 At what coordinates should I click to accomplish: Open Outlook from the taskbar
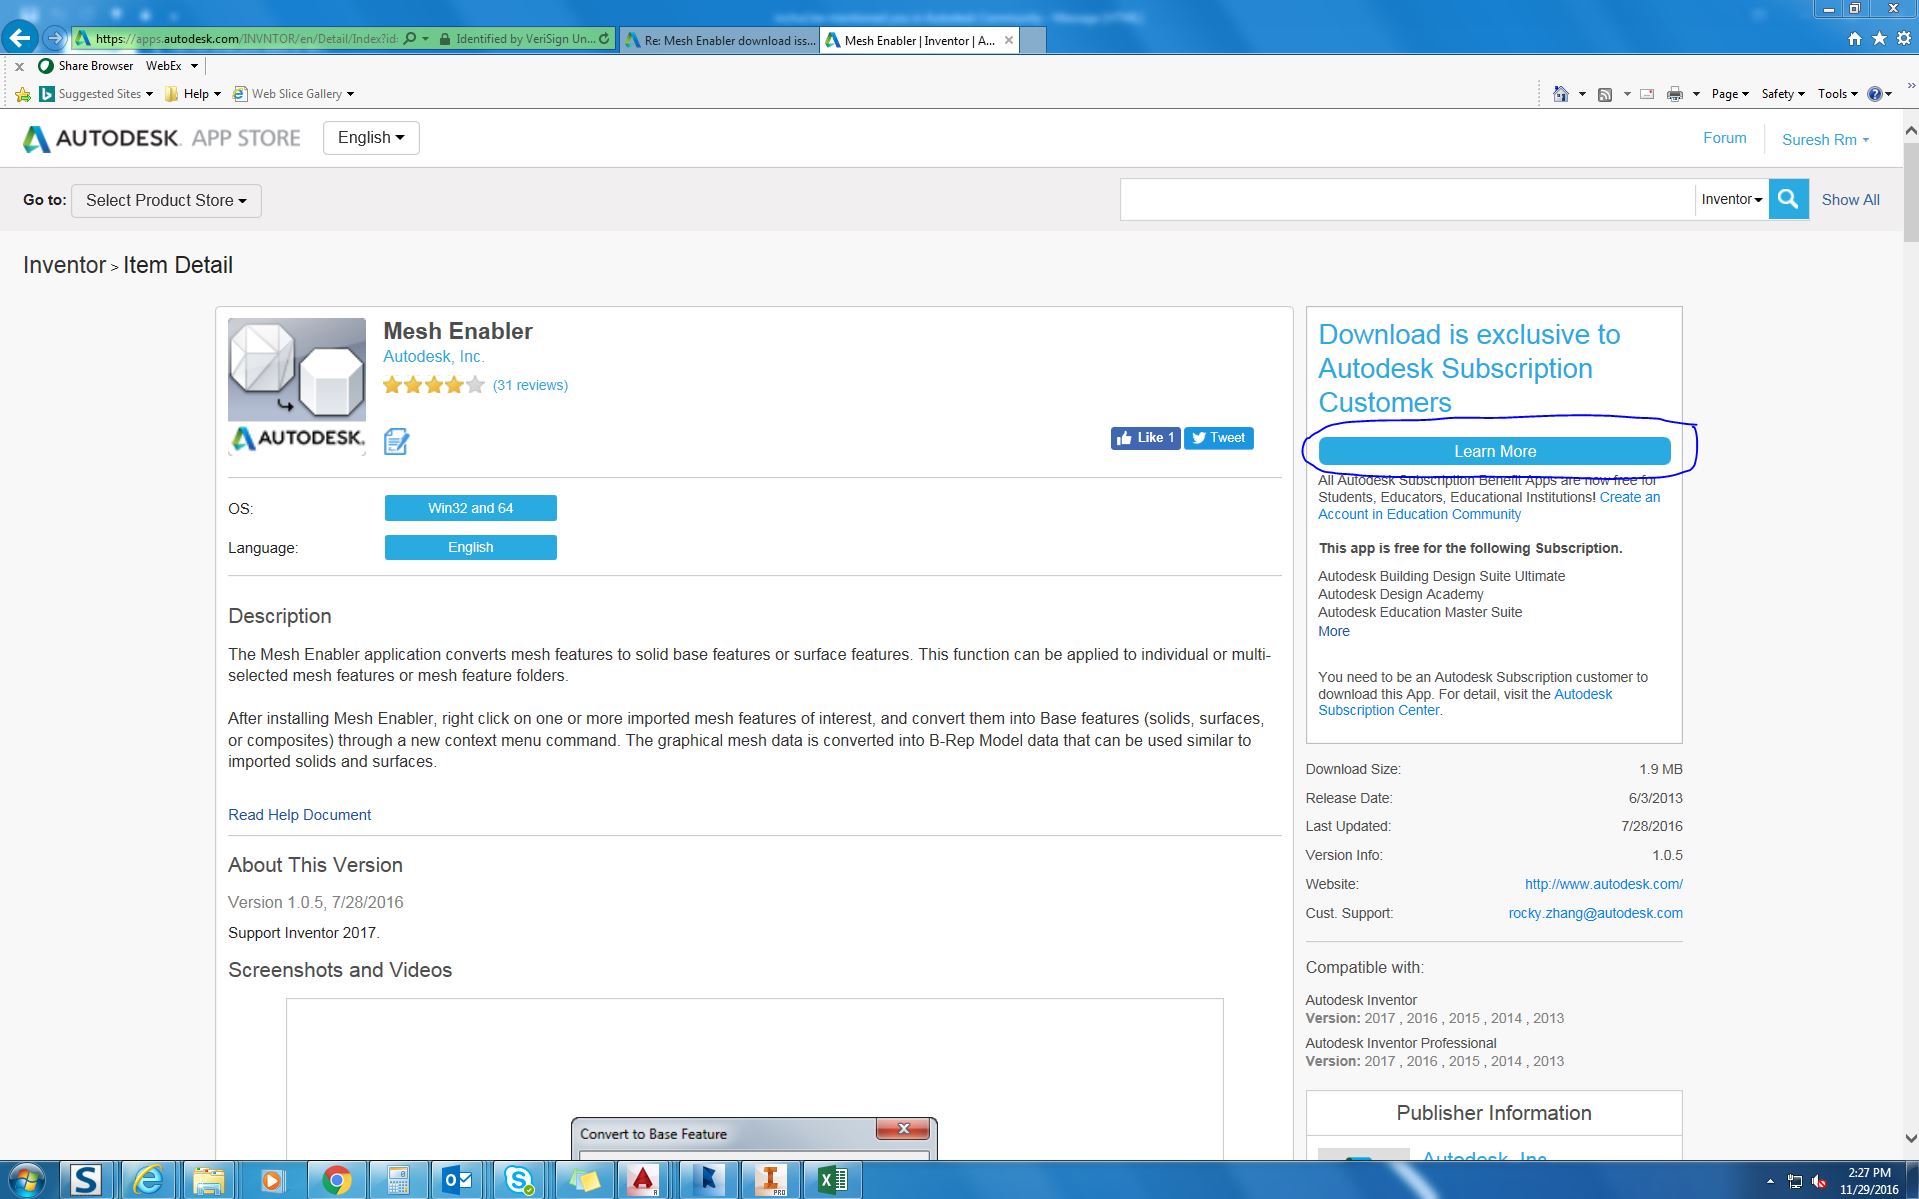tap(459, 1180)
